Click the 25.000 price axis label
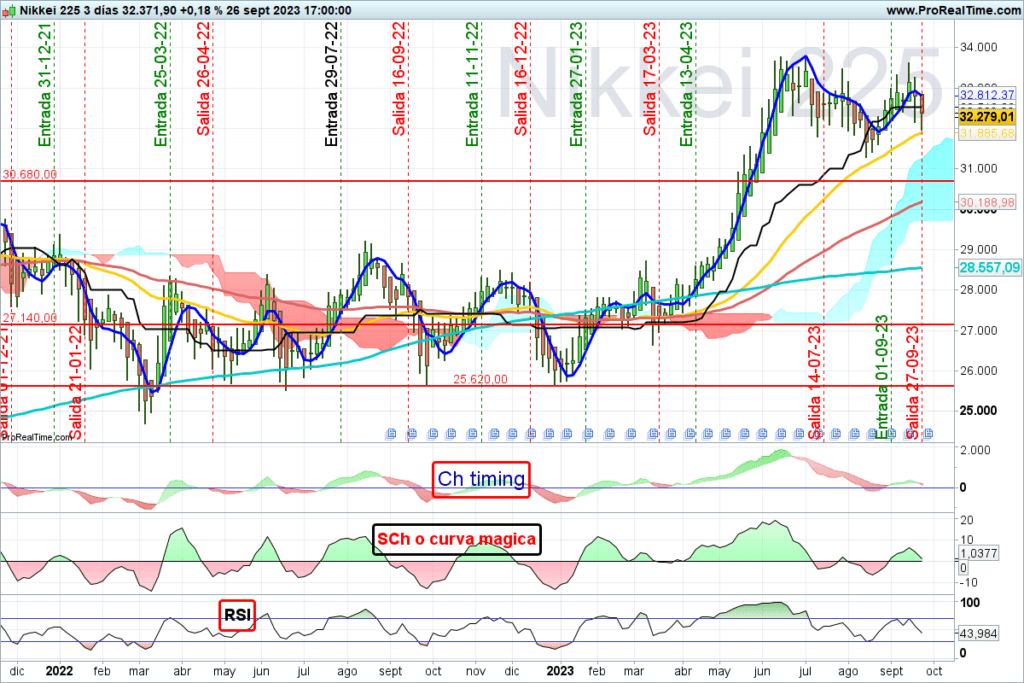1024x683 pixels. (x=978, y=411)
